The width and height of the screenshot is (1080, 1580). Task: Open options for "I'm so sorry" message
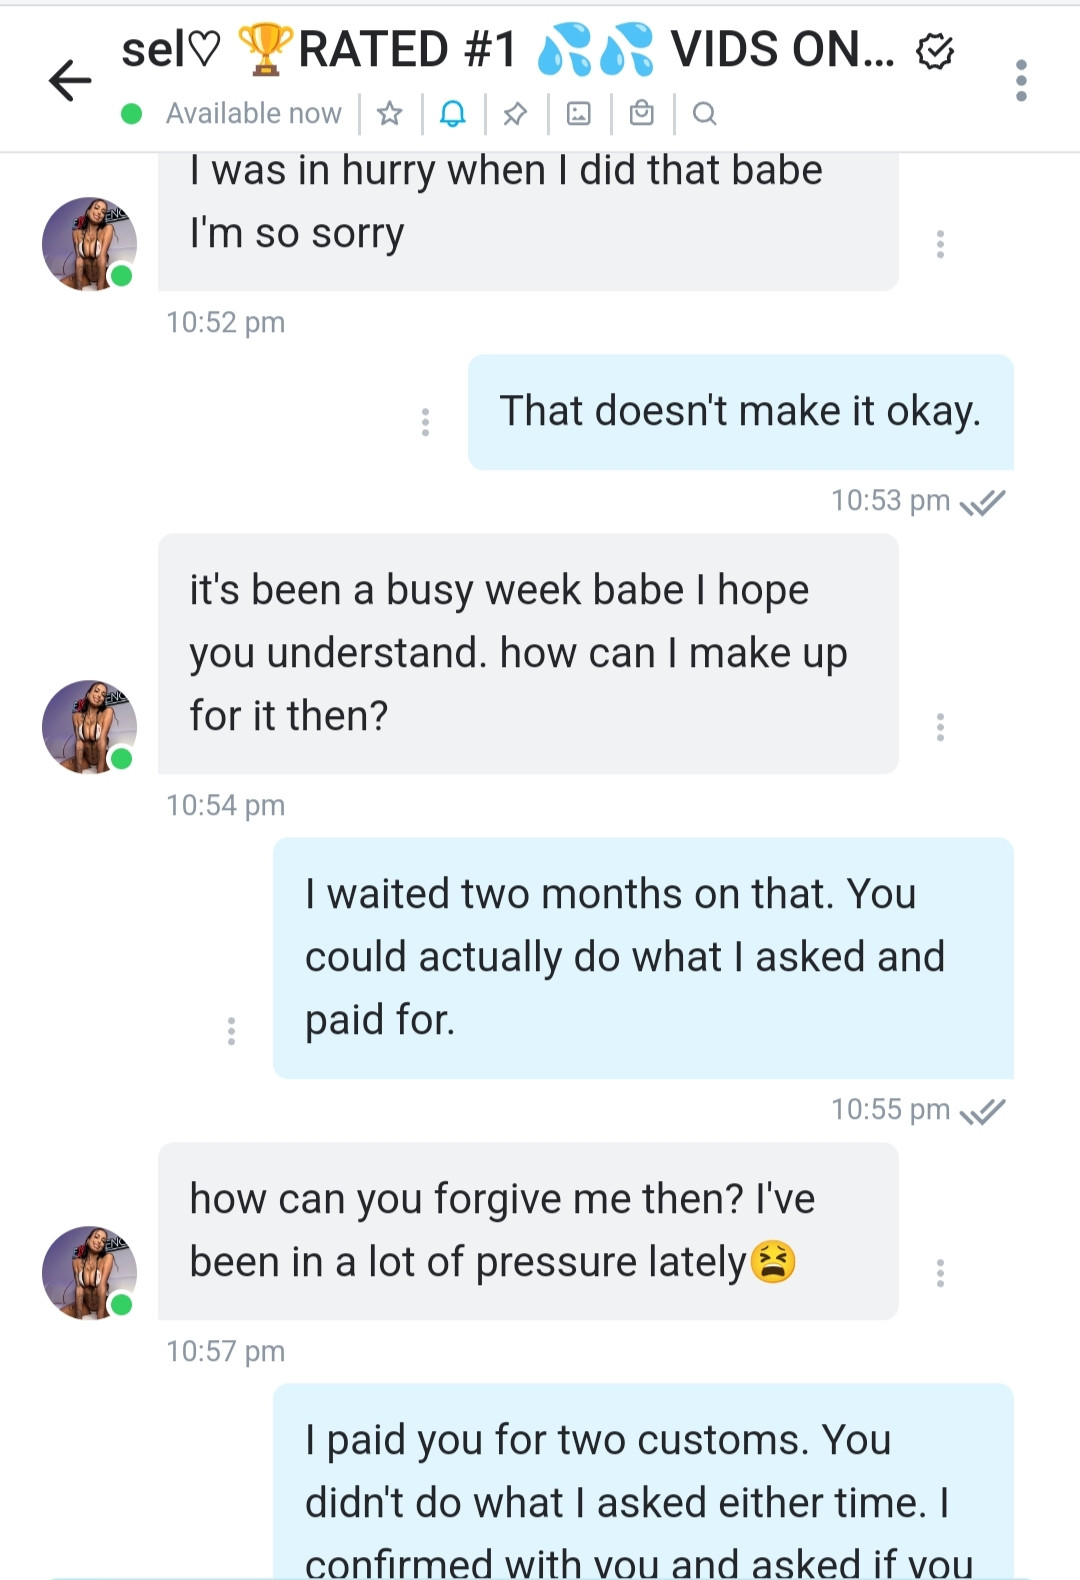(x=940, y=244)
